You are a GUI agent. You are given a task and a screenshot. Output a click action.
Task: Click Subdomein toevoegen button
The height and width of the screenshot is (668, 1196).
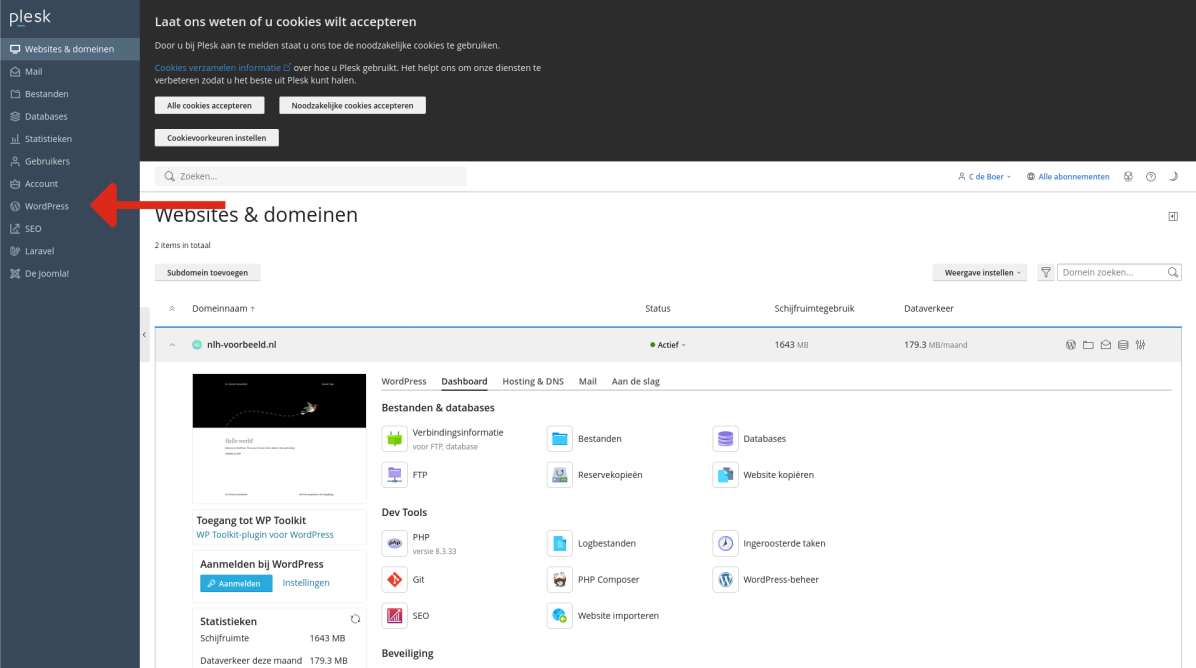coord(207,272)
